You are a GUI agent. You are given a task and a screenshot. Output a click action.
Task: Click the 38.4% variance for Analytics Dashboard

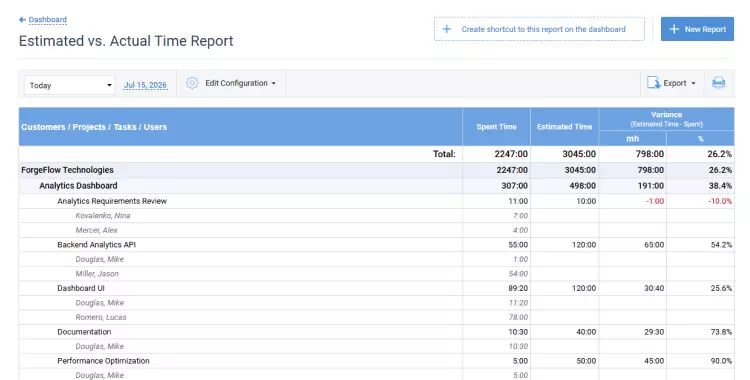click(720, 186)
